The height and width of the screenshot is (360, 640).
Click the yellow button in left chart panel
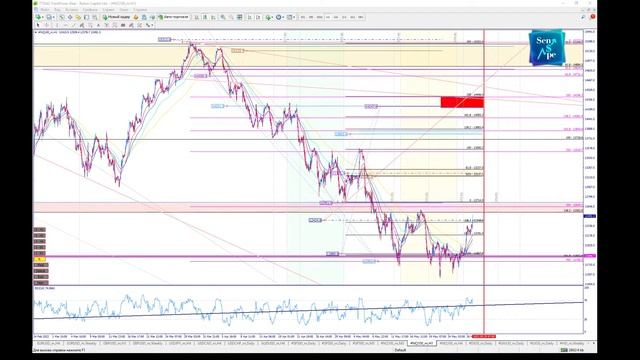(x=39, y=259)
